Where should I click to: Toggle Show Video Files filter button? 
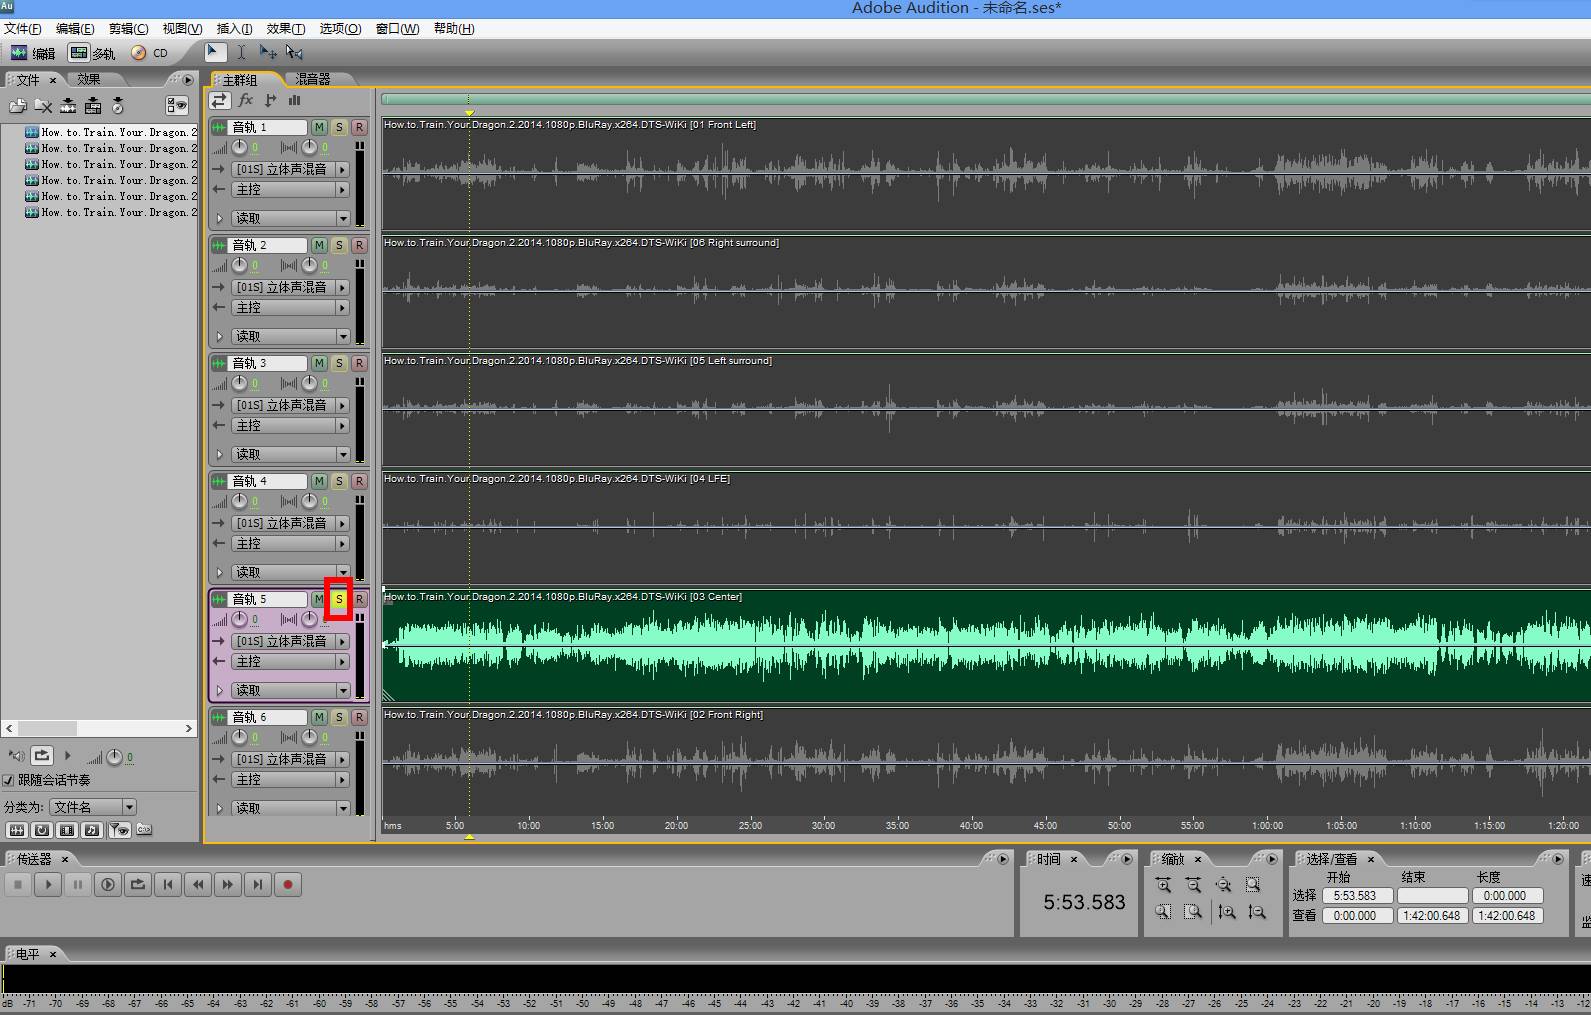[67, 830]
